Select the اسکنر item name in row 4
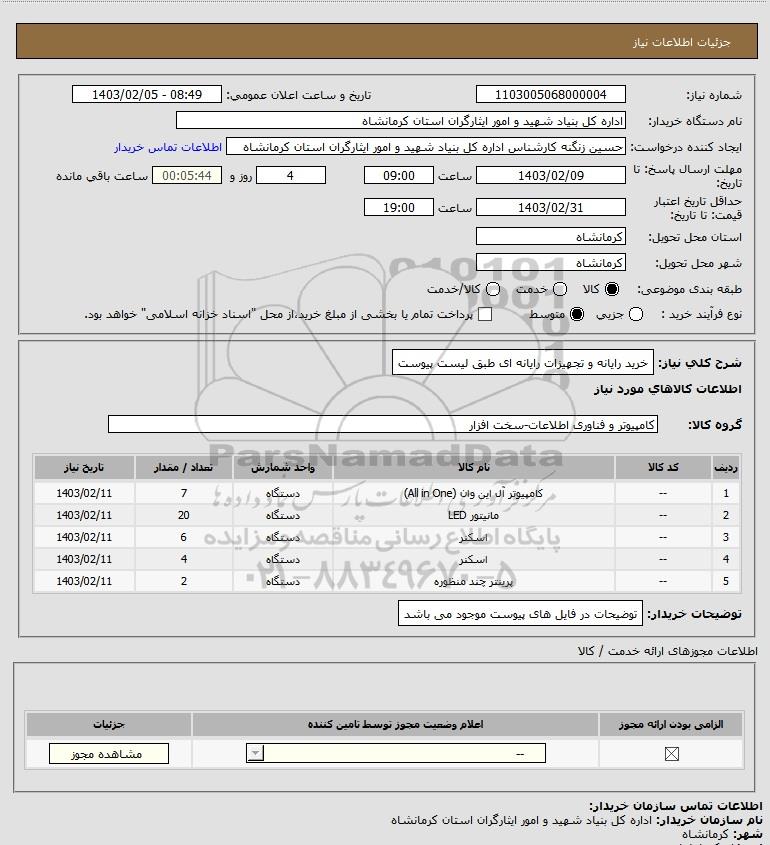The image size is (770, 845). coord(473,559)
